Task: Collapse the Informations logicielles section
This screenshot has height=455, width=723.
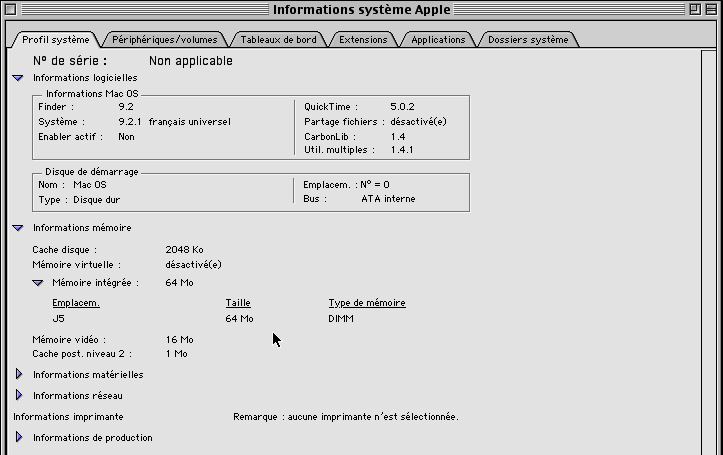Action: 18,78
